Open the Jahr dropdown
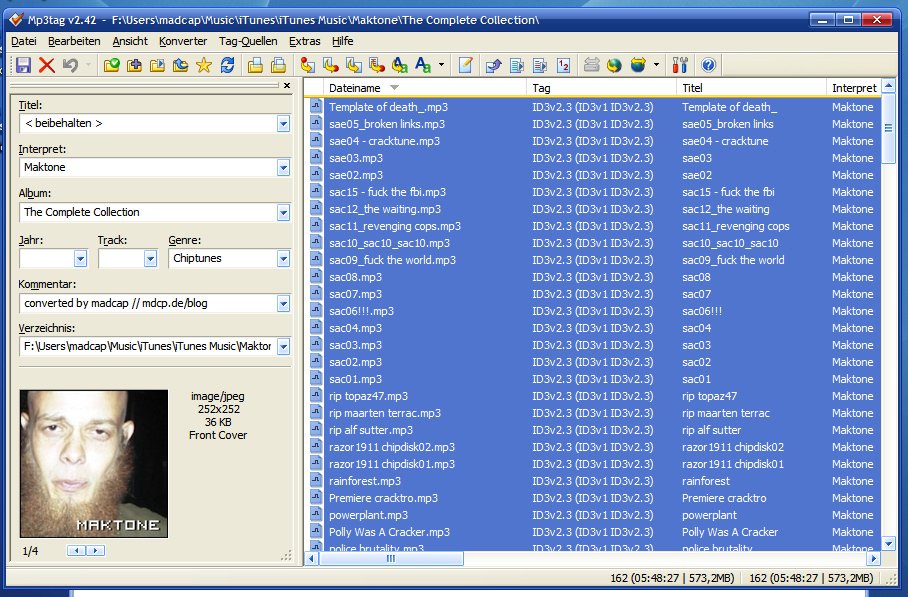908x597 pixels. 80,259
